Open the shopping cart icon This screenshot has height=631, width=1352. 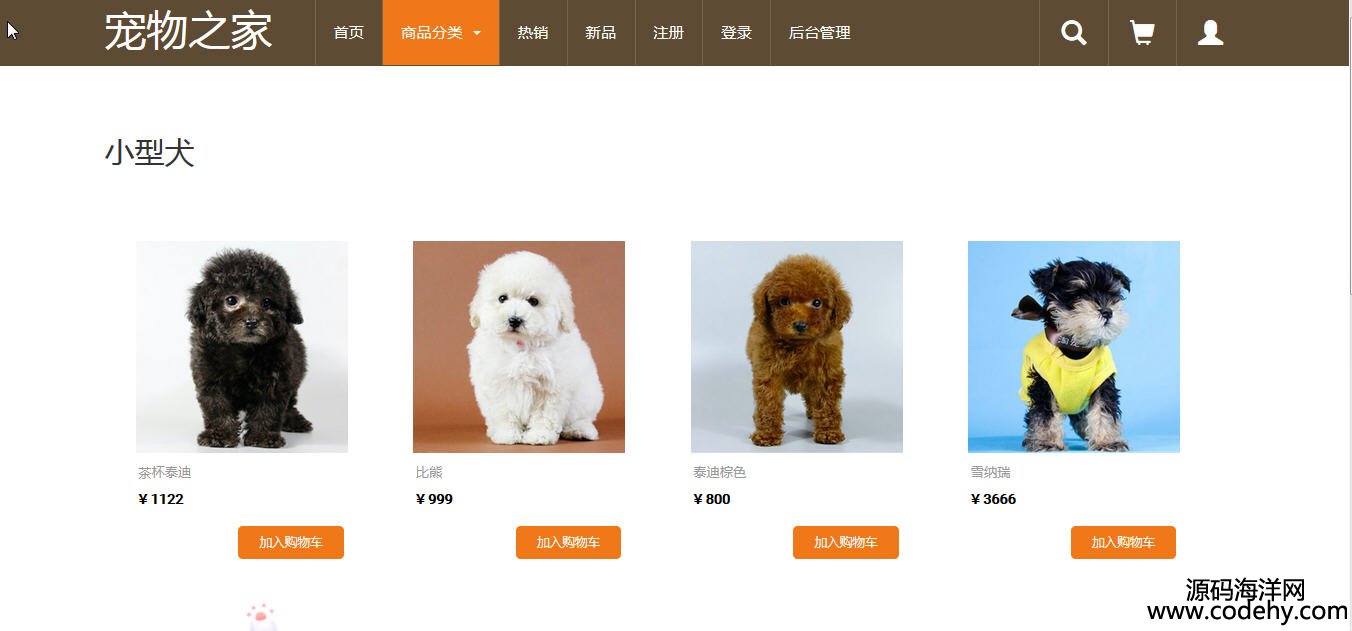(1142, 33)
